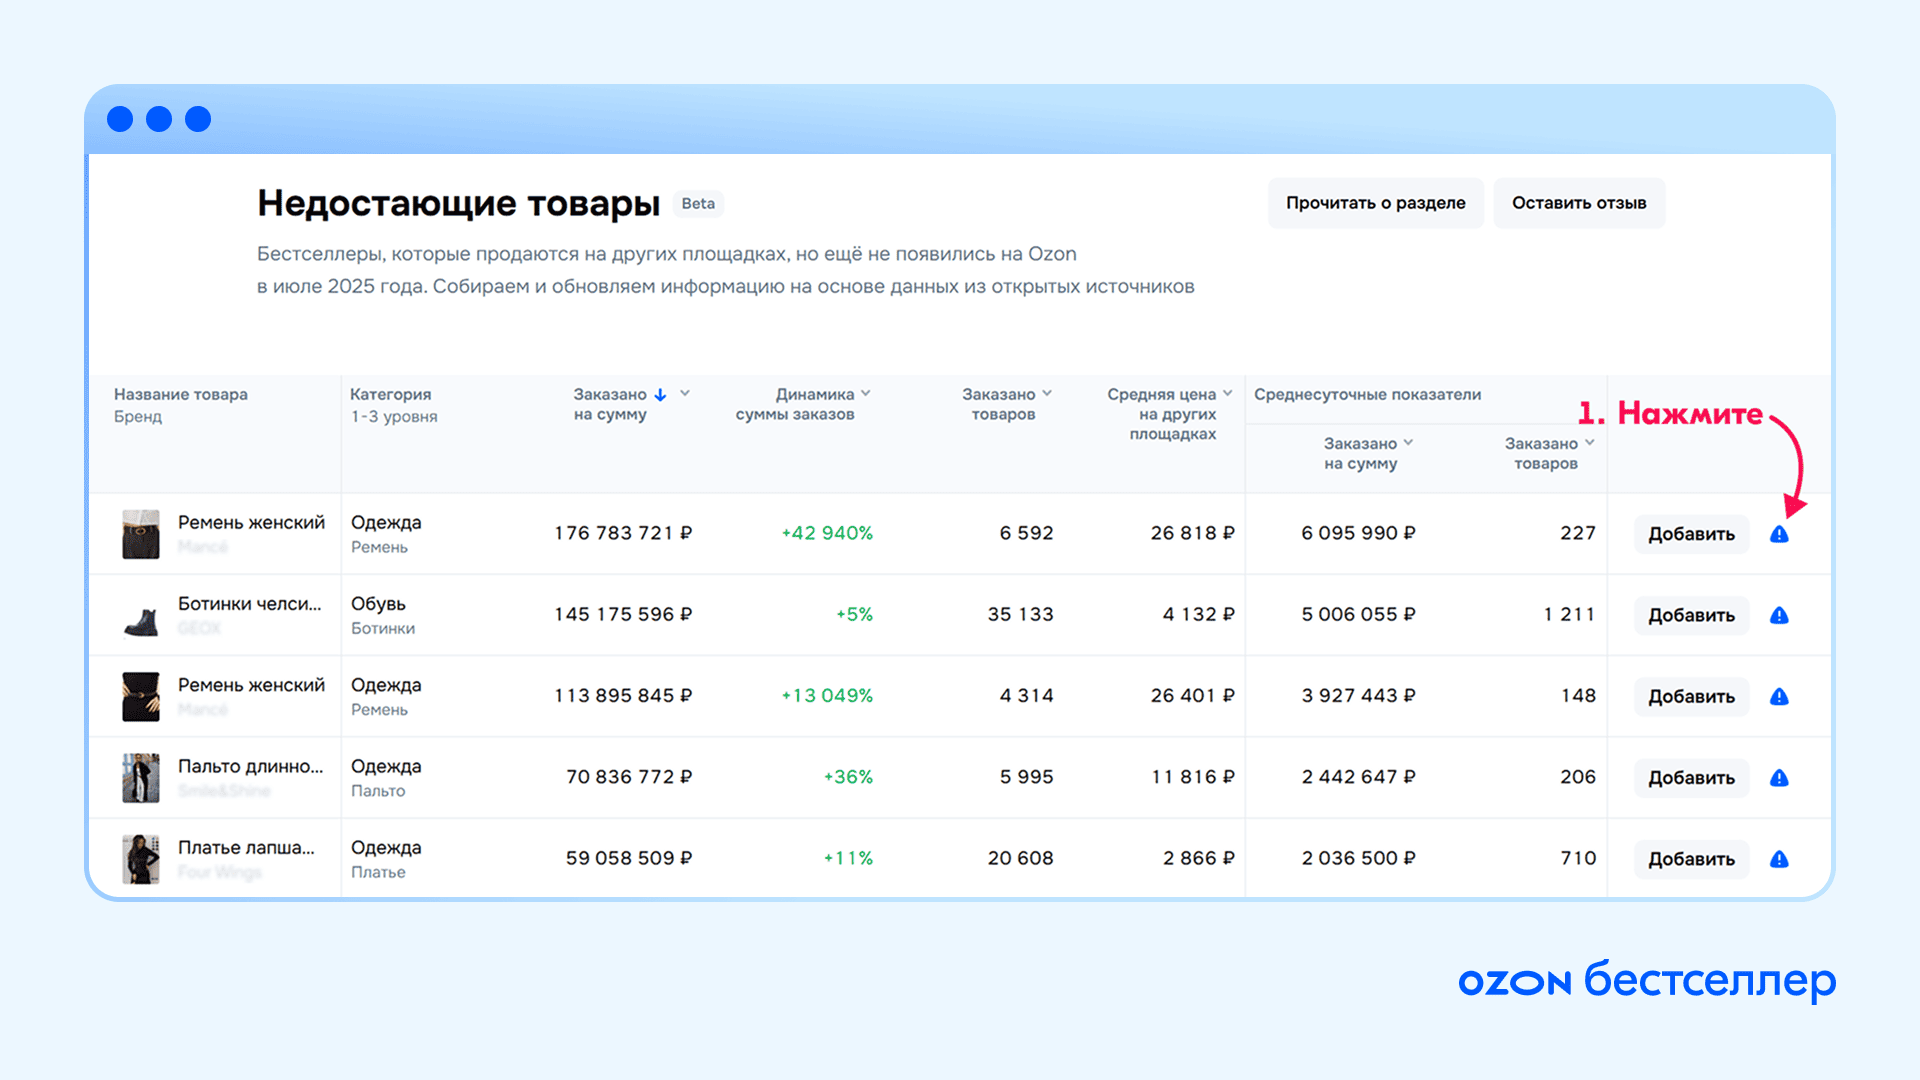
Task: Click the Пальто subcategory label
Action: coord(378,790)
